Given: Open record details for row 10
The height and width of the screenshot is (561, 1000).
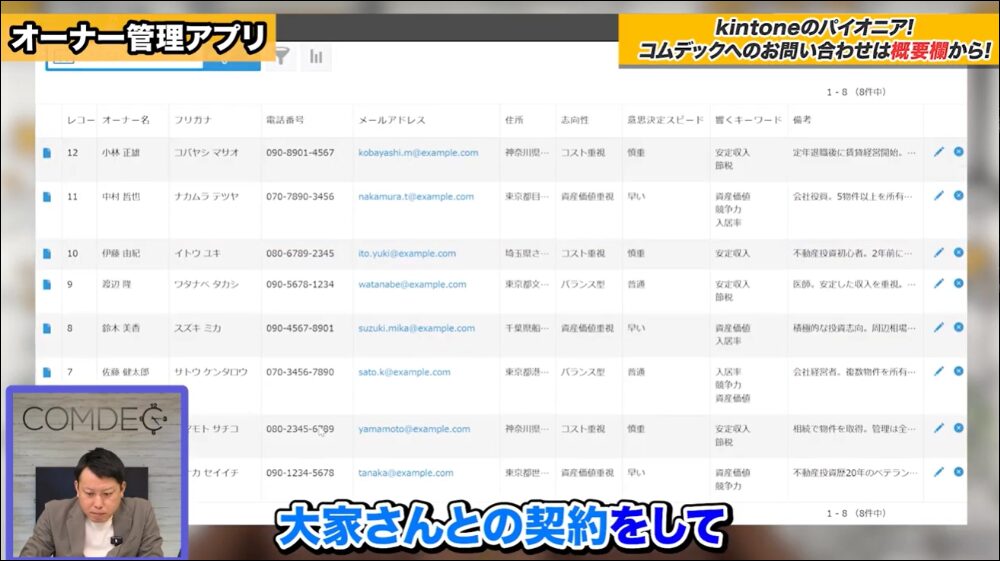Looking at the screenshot, I should pyautogui.click(x=47, y=254).
